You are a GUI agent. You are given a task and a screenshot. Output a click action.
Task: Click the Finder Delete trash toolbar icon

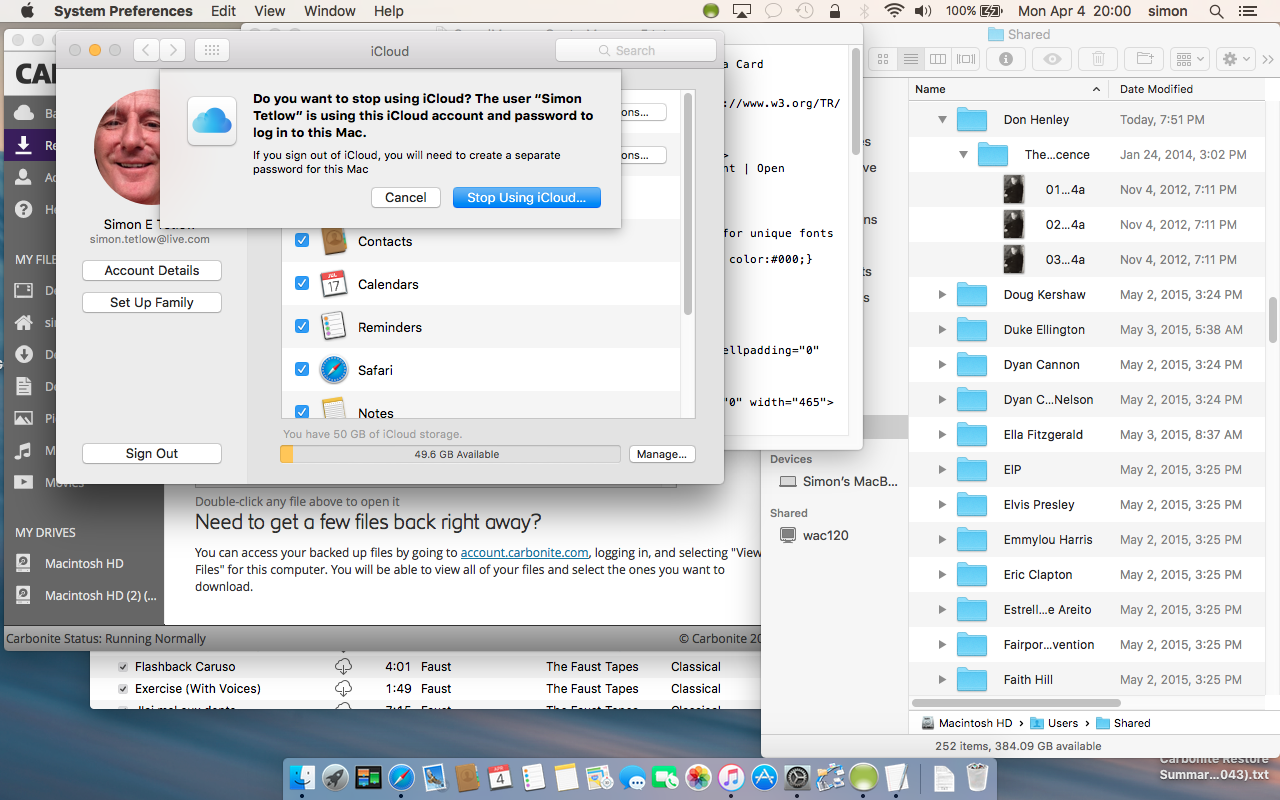click(x=1098, y=59)
